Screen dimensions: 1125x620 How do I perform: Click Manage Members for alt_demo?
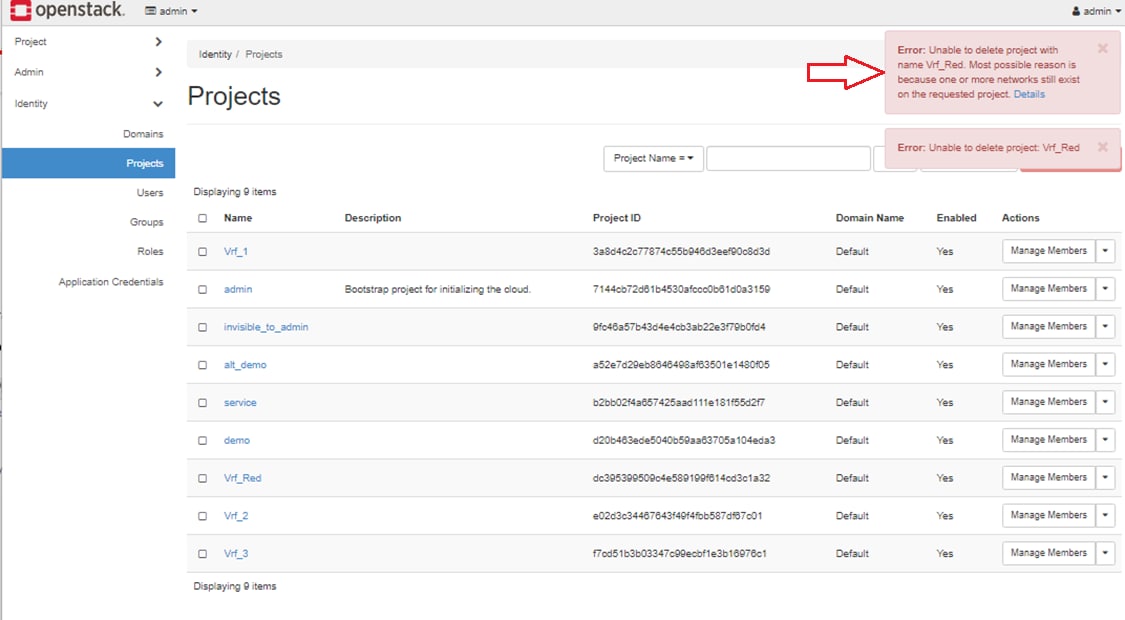[x=1048, y=365]
